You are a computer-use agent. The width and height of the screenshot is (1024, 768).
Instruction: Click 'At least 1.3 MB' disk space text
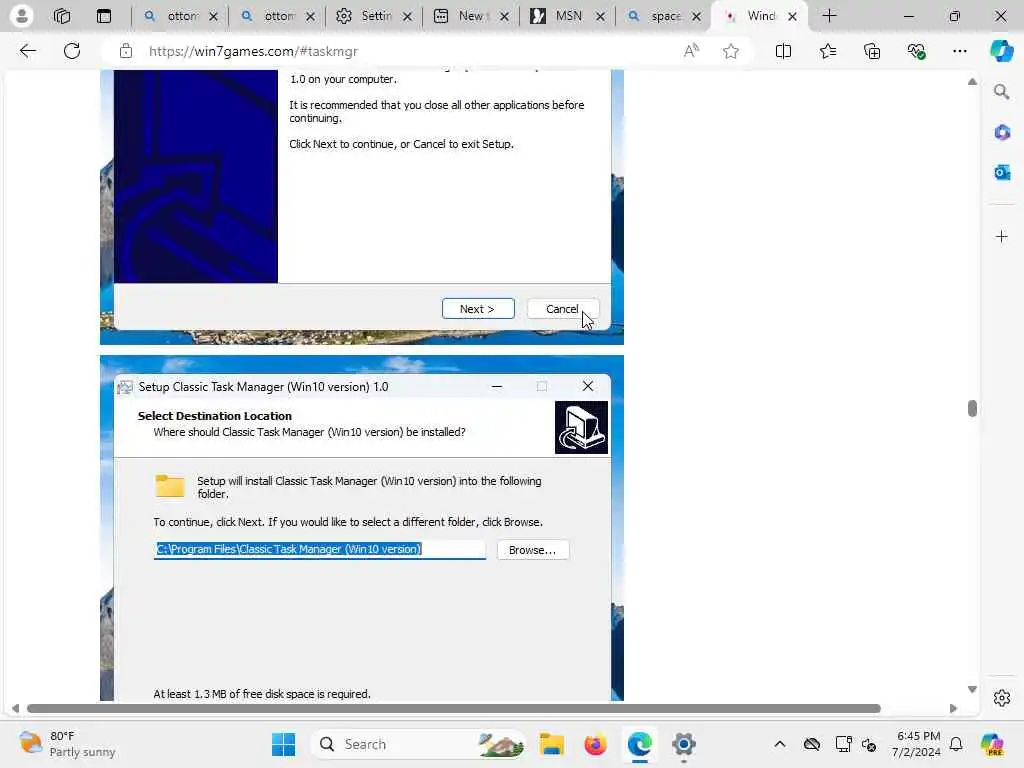(262, 694)
